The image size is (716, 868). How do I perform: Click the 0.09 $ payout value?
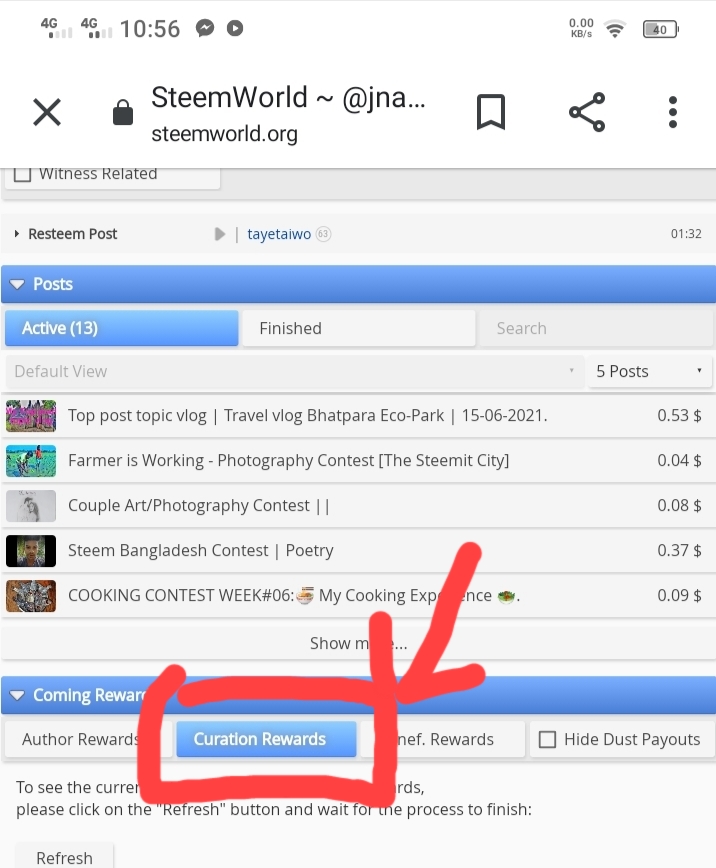679,596
